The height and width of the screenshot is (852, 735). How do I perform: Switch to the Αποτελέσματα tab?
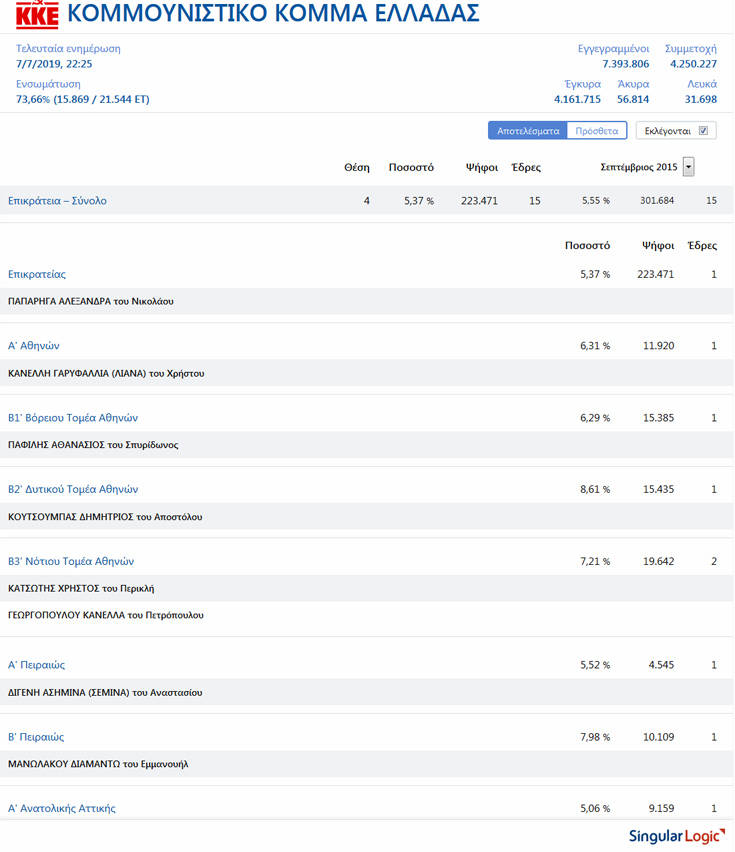[528, 130]
